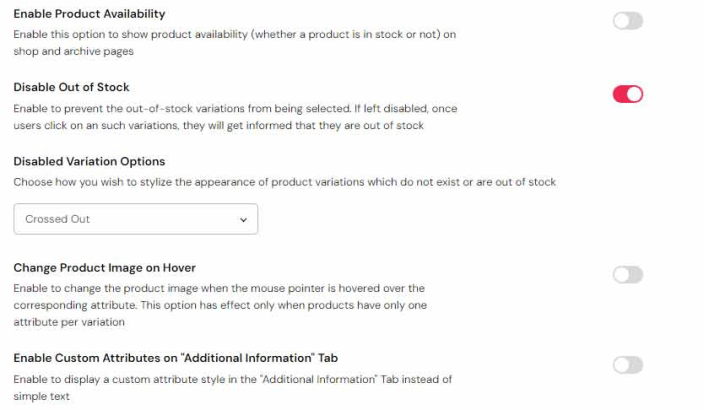Click the text 'Choose how you wish to stylize'
The image size is (704, 410).
click(x=284, y=181)
